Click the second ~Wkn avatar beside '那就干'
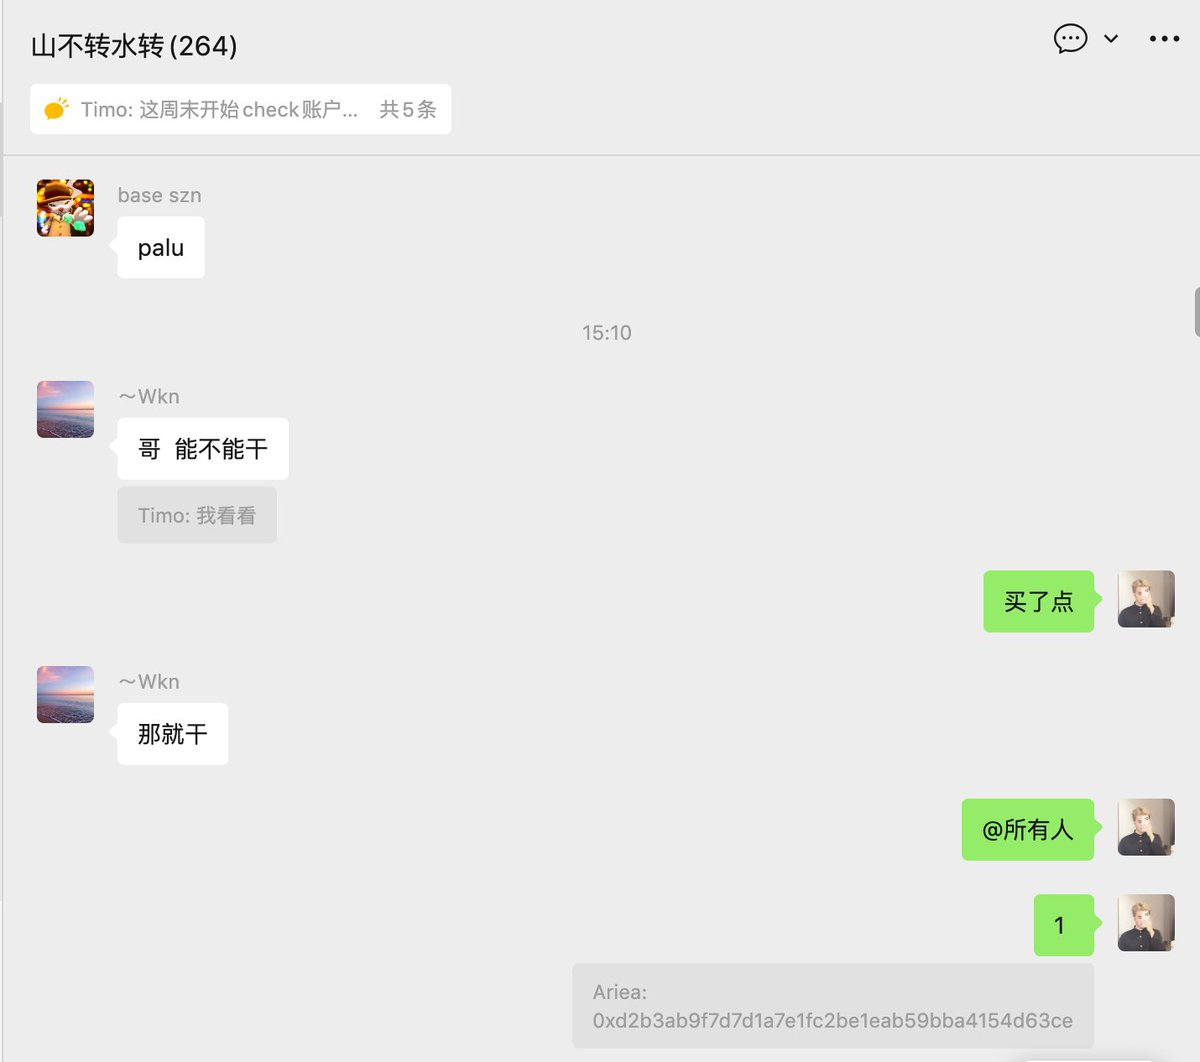 (65, 694)
